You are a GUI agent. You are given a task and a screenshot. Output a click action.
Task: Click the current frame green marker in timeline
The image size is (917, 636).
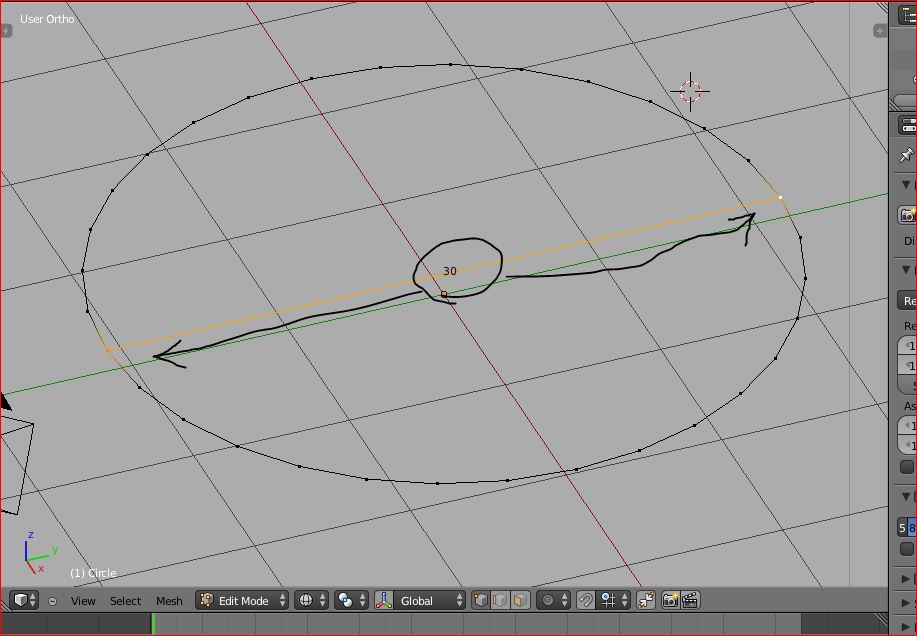pos(153,624)
